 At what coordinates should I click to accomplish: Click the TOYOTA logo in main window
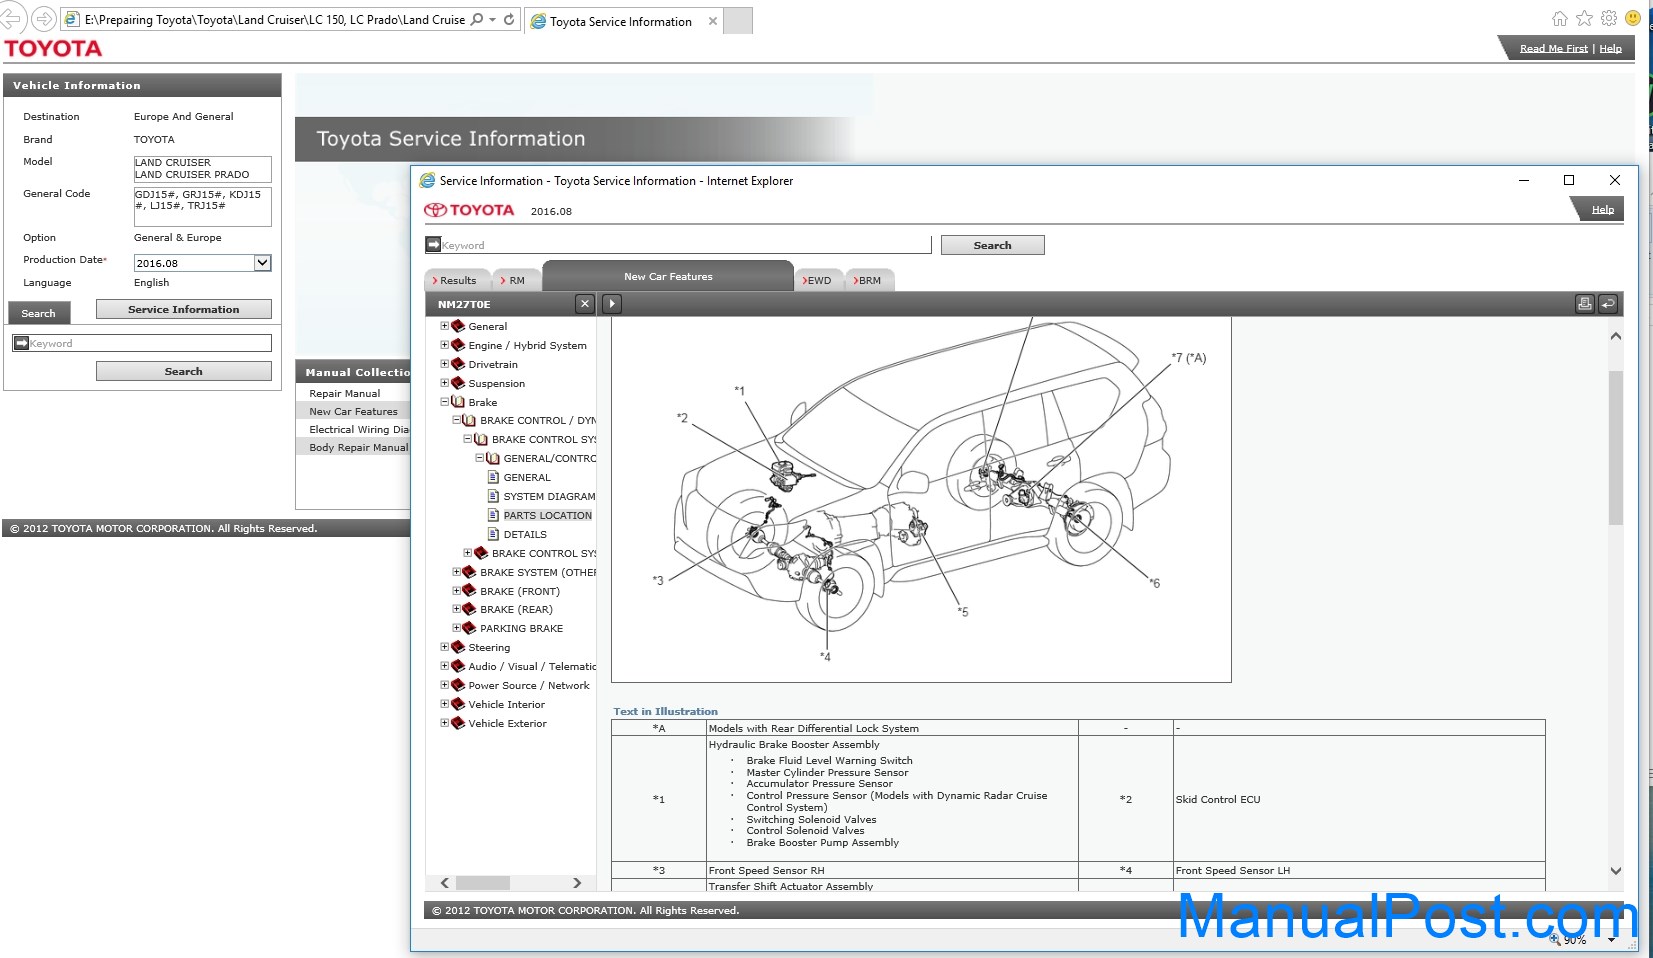(x=53, y=48)
